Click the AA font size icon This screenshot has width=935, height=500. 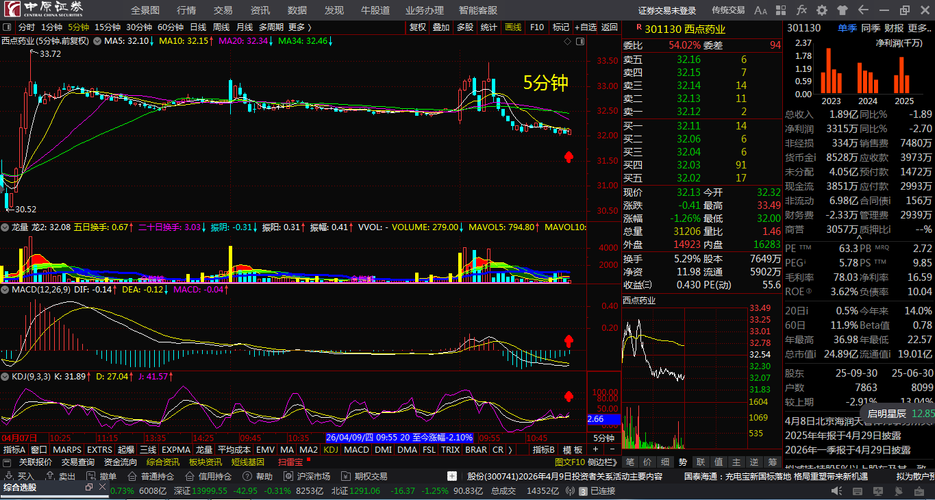coord(761,10)
